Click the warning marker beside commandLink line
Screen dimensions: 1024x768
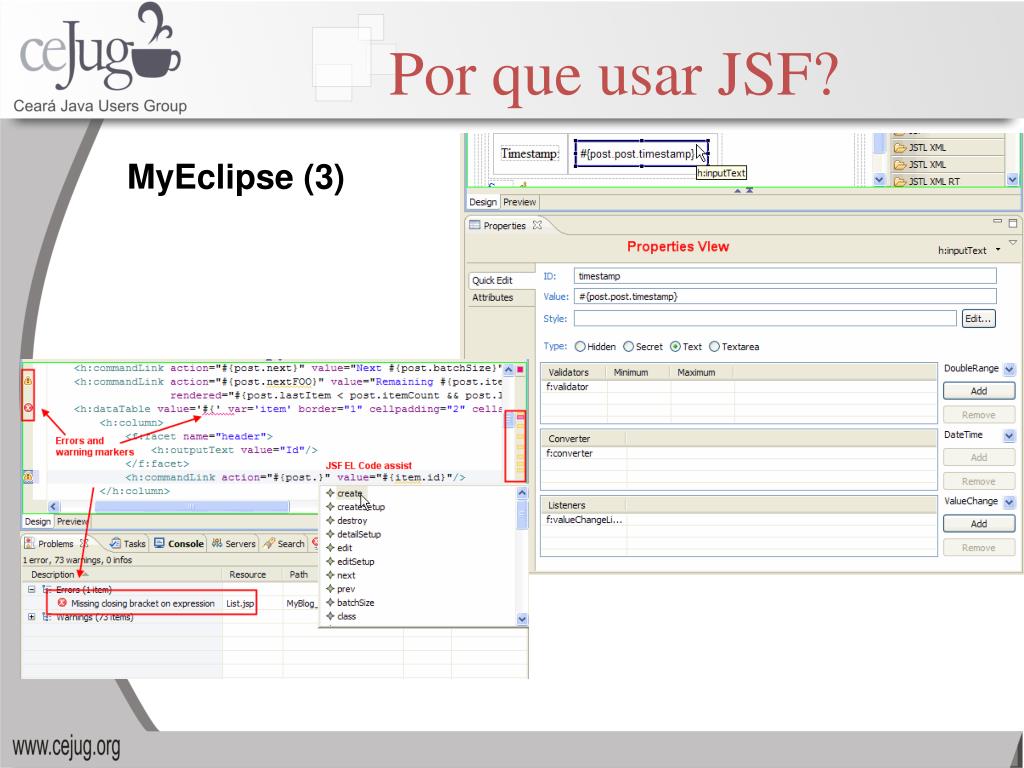28,477
